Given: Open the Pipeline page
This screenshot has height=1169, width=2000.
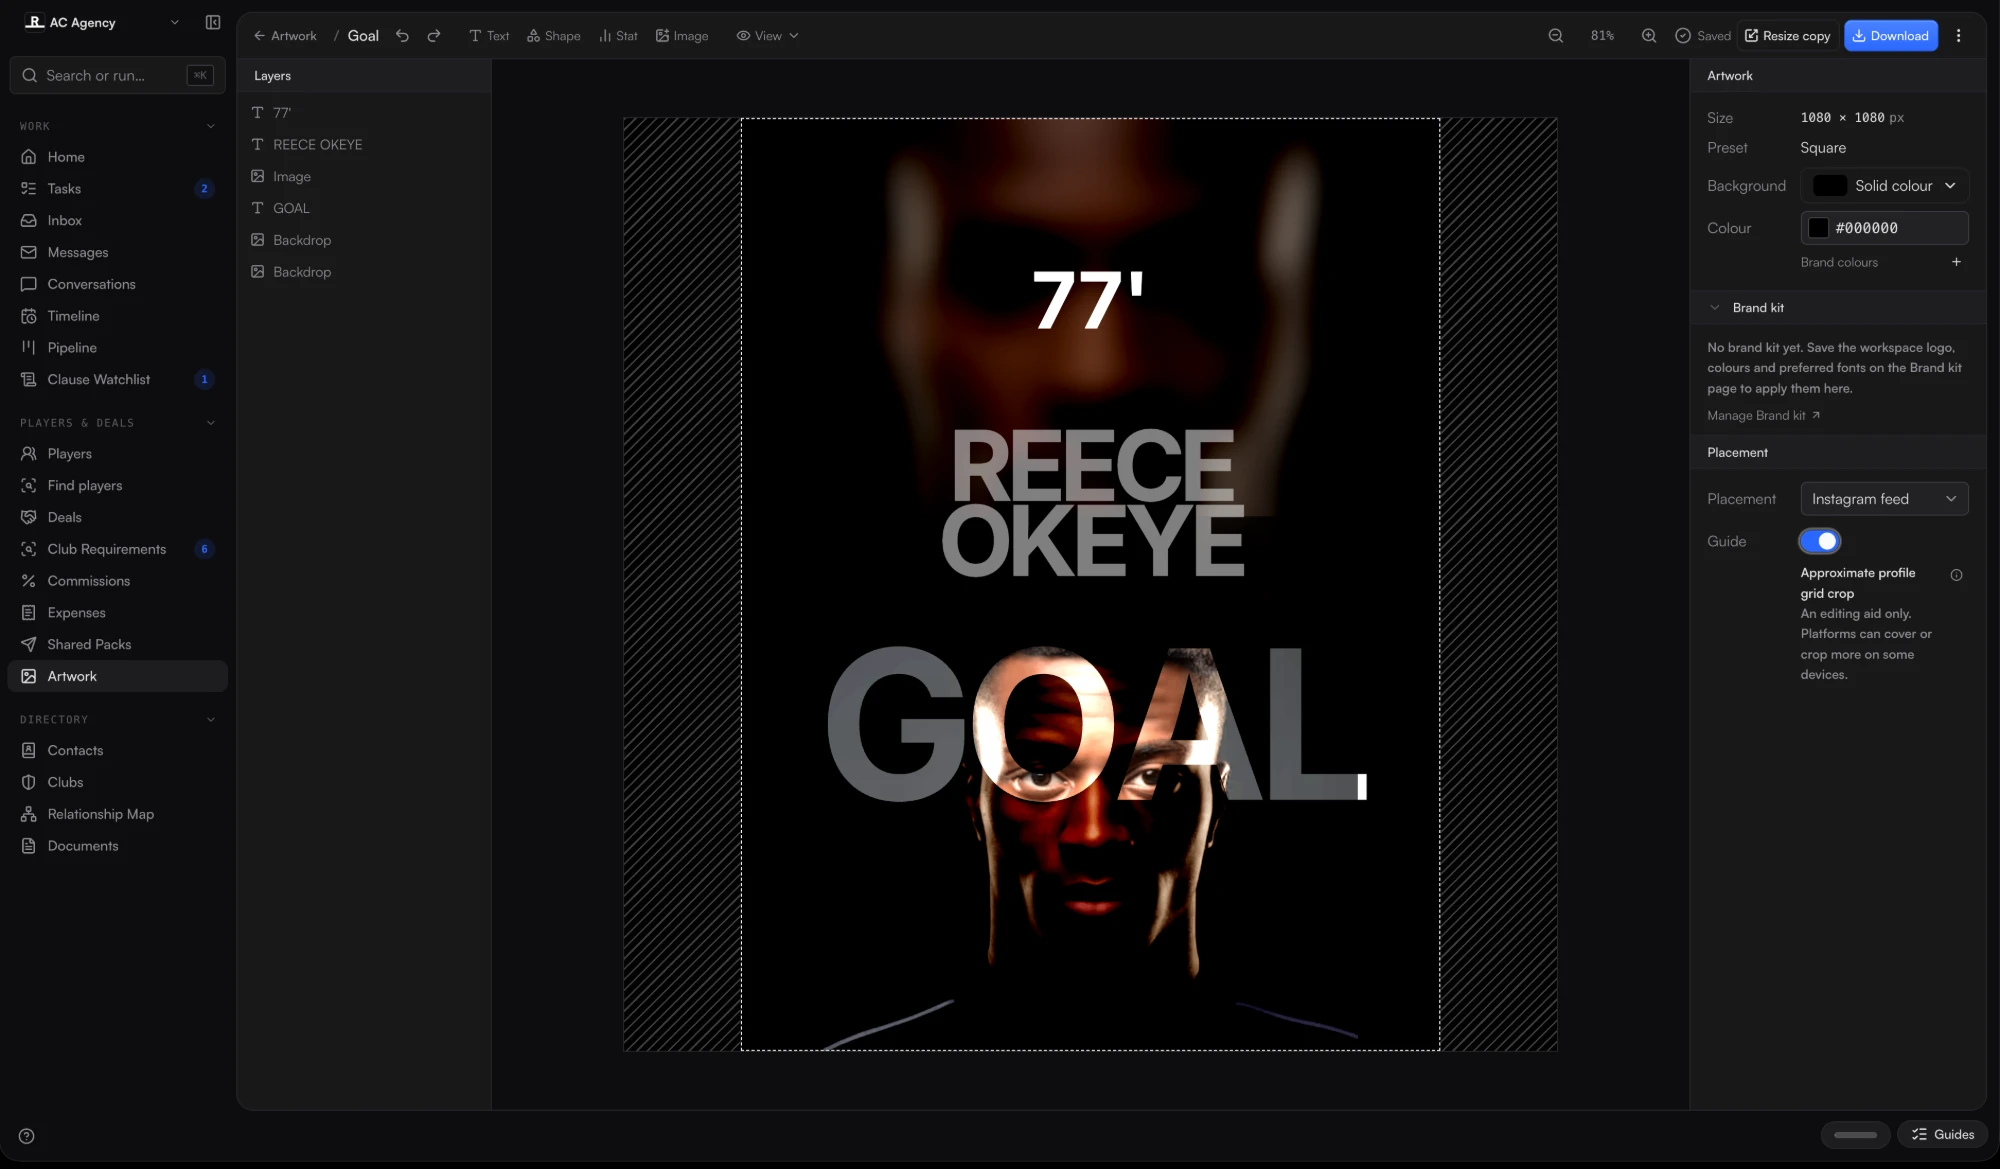Looking at the screenshot, I should 117,348.
